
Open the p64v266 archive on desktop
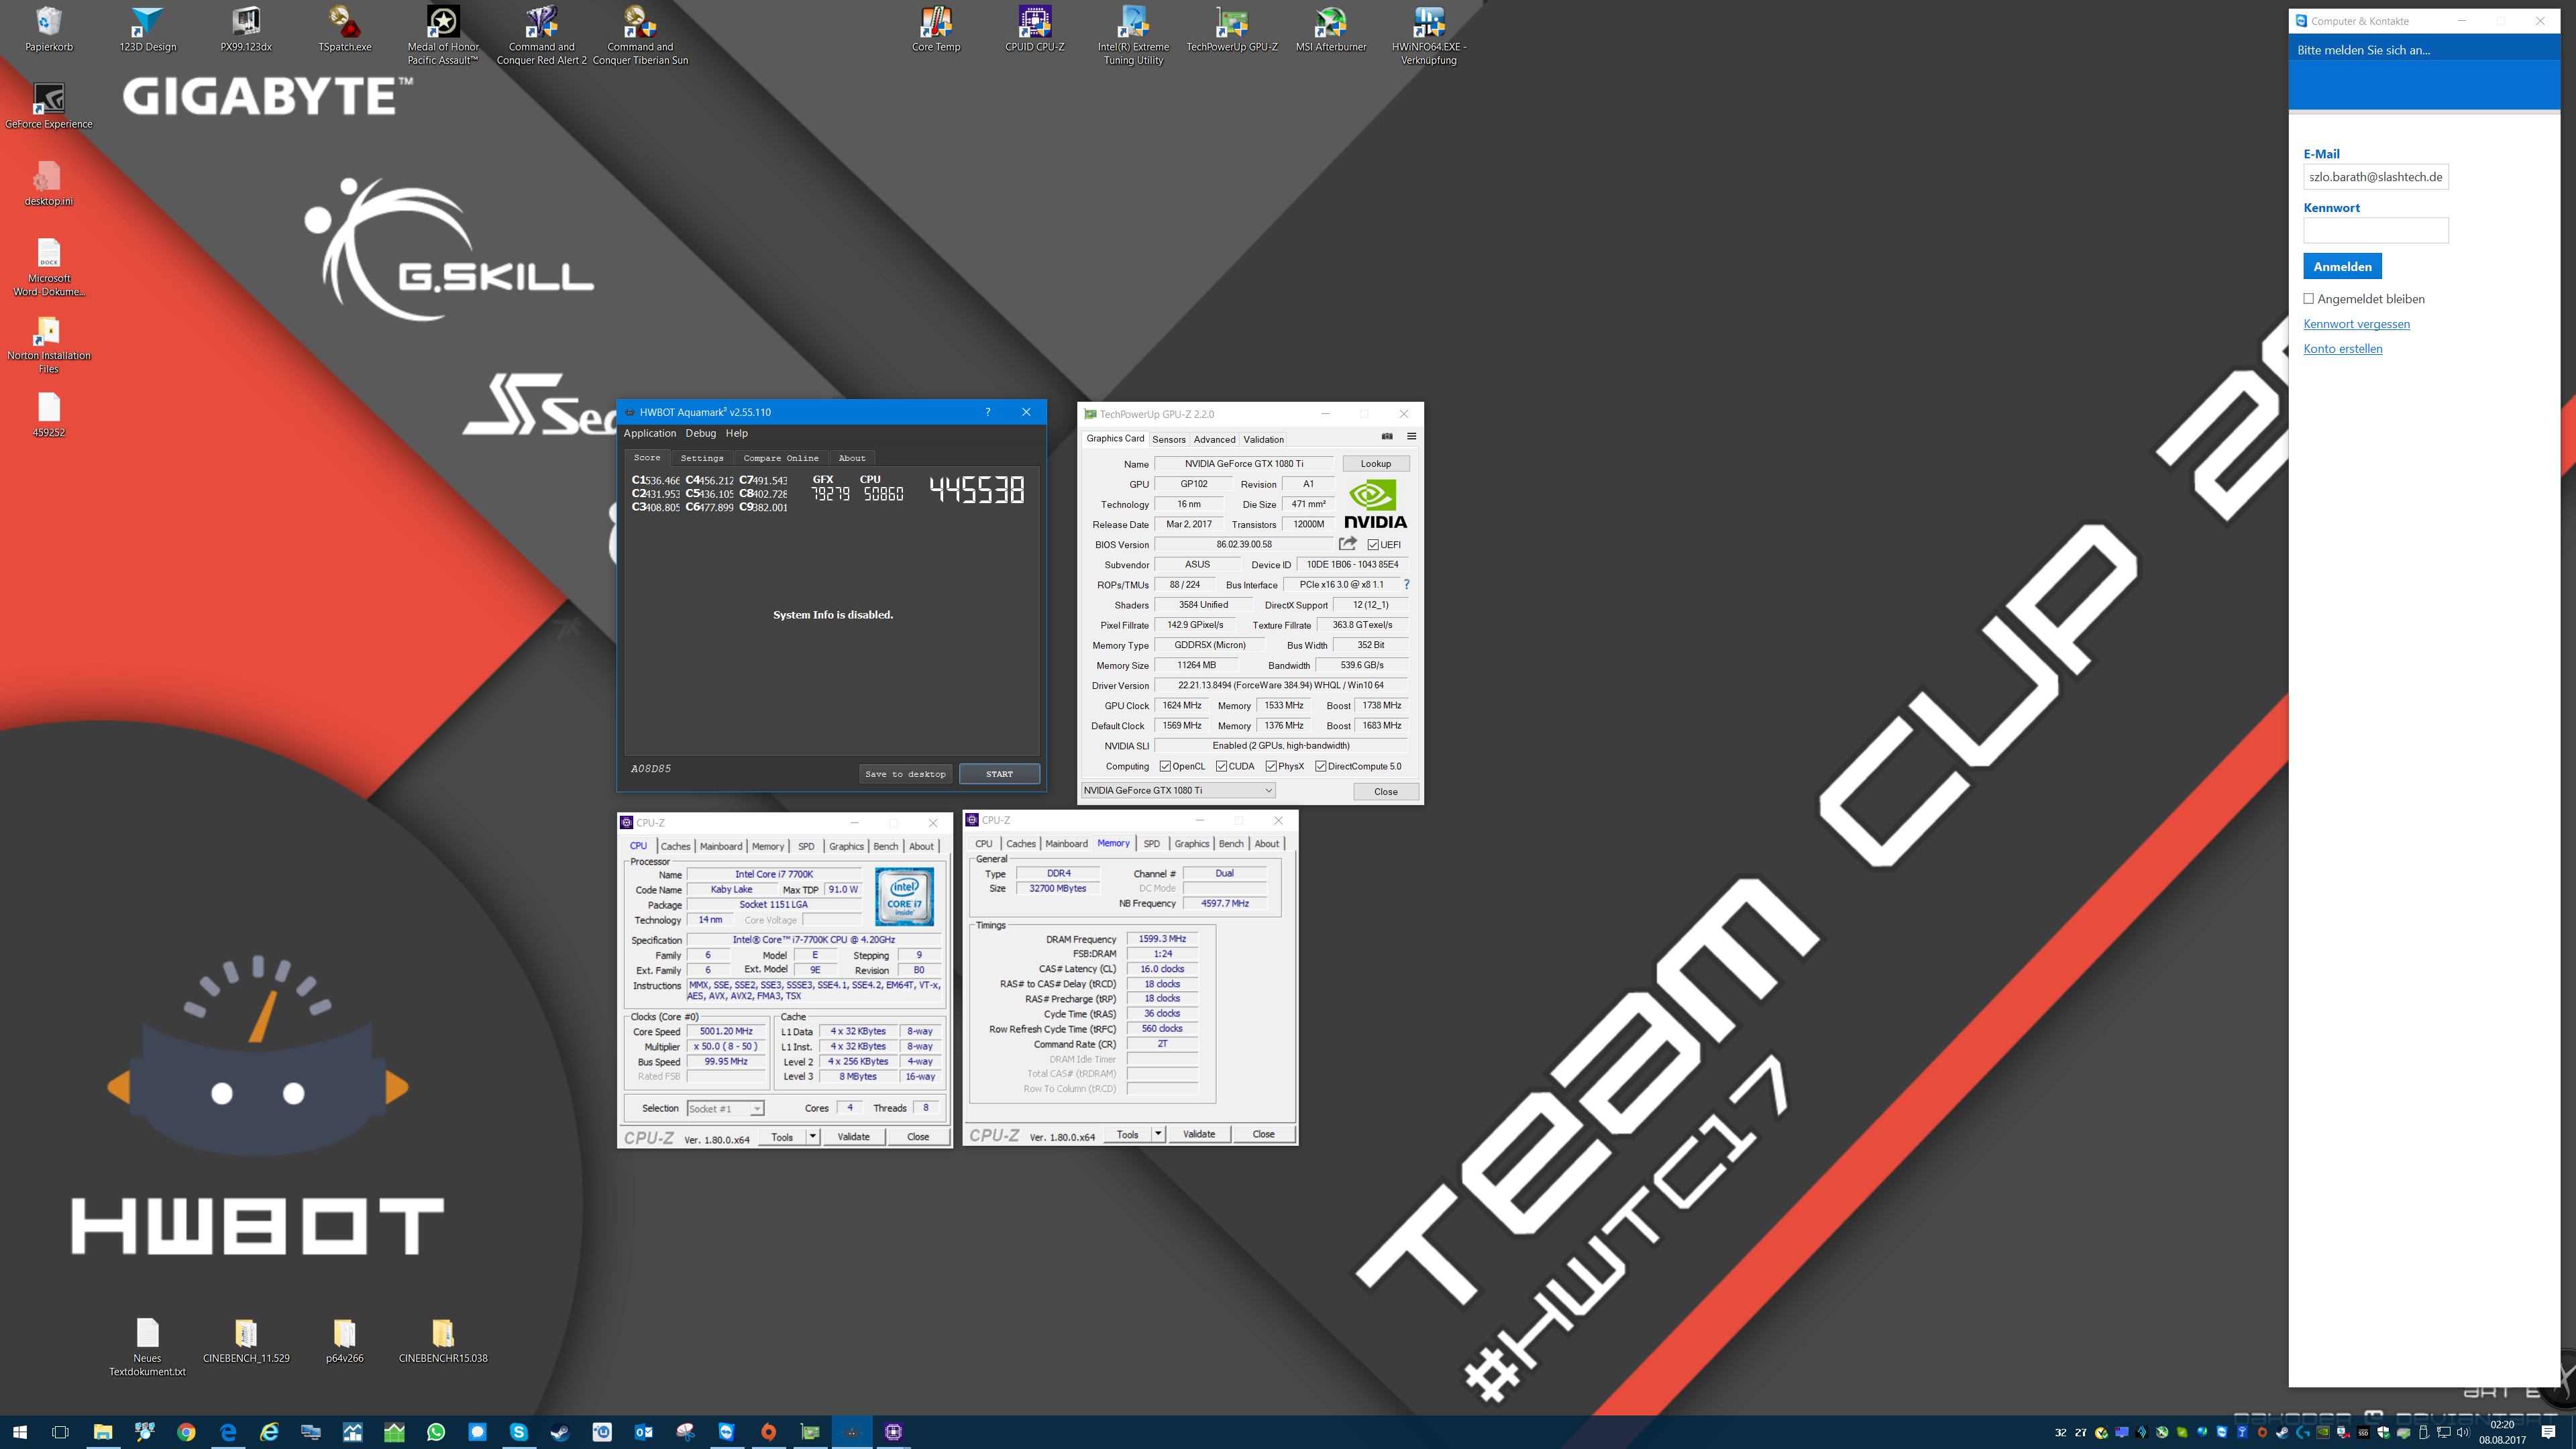point(344,1340)
